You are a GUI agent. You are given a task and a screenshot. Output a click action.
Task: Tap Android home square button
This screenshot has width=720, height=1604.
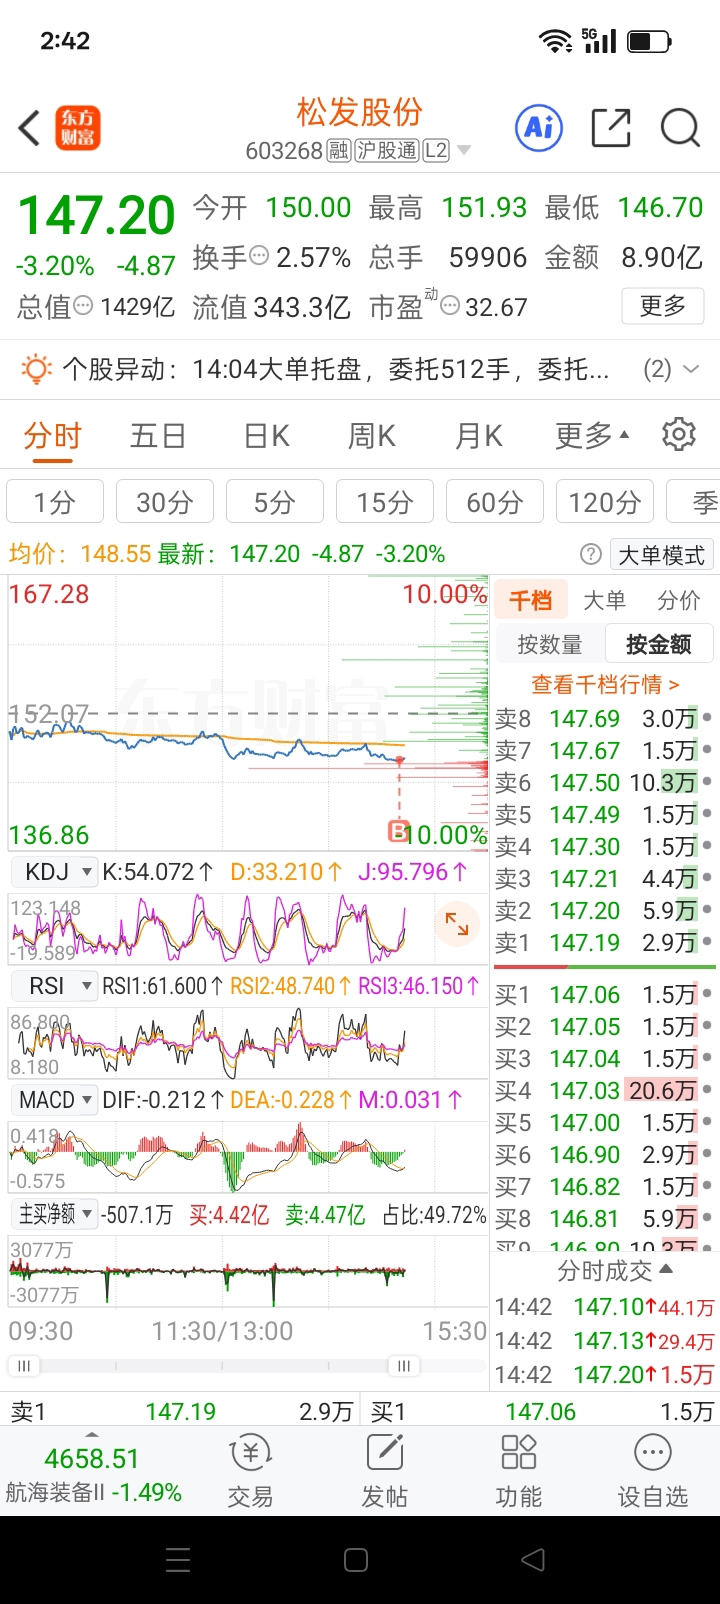(356, 1560)
